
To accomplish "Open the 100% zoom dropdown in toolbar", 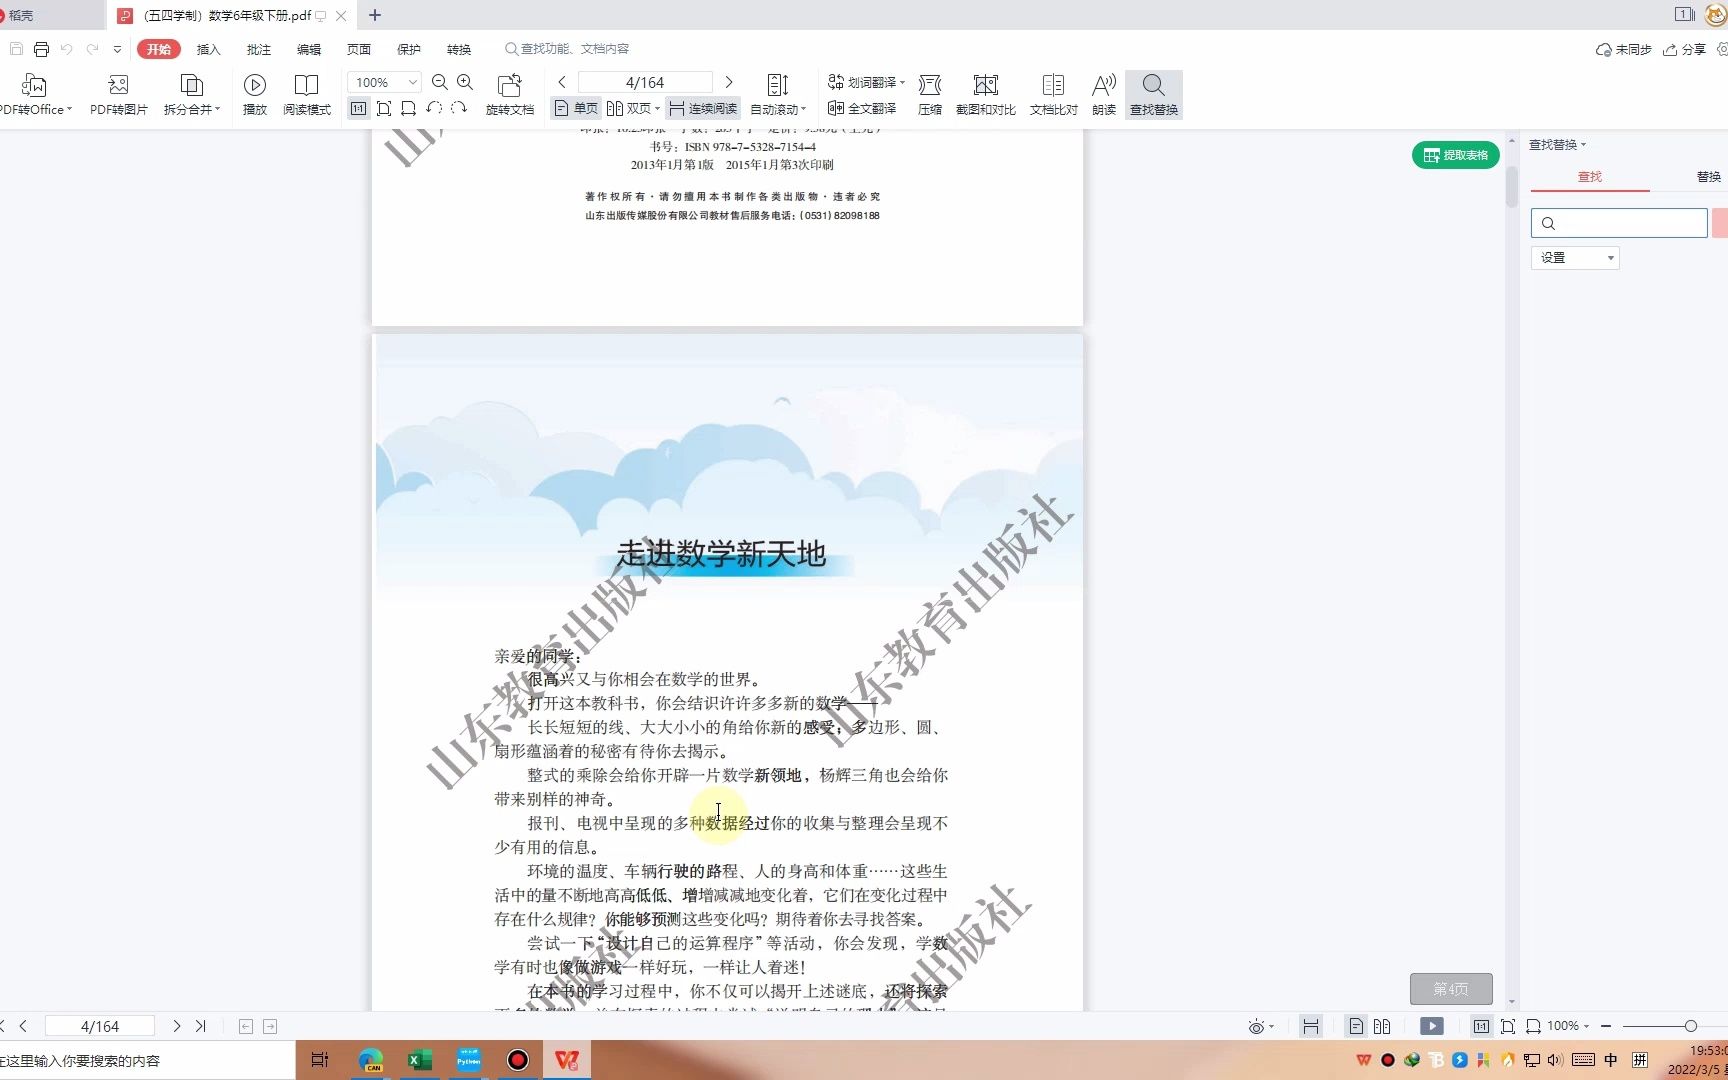I will pos(412,82).
